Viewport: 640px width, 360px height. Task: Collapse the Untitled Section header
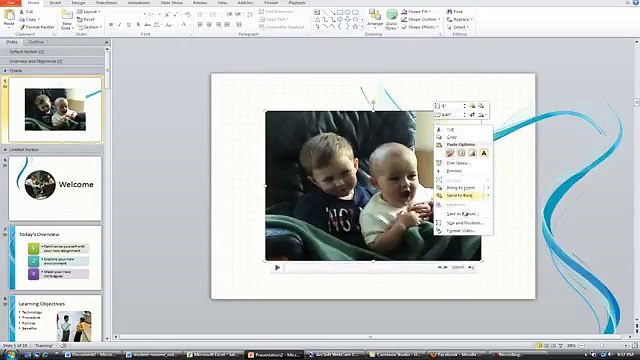click(x=5, y=150)
